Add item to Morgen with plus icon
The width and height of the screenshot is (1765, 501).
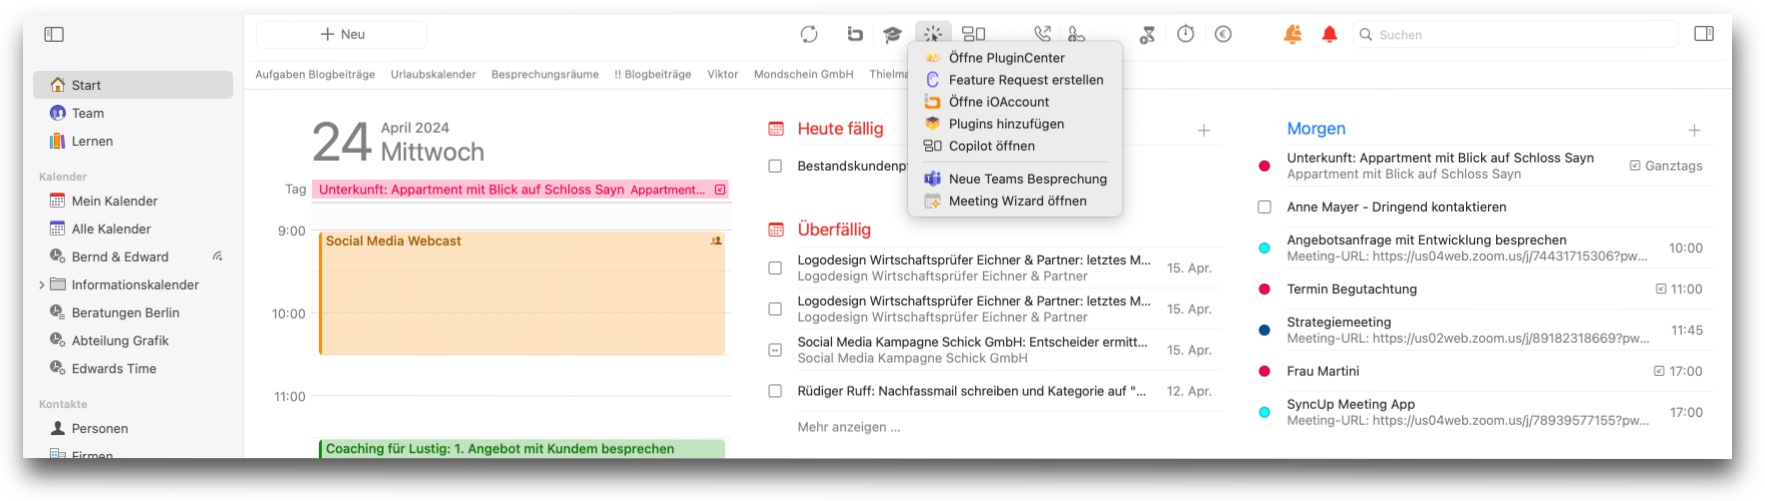click(1694, 130)
